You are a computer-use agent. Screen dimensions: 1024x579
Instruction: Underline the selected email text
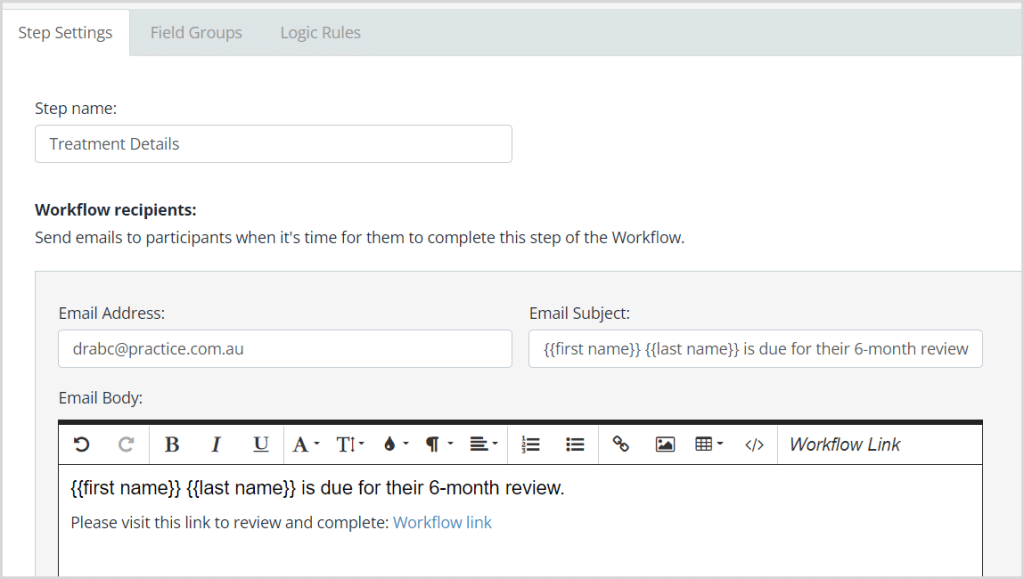[260, 444]
